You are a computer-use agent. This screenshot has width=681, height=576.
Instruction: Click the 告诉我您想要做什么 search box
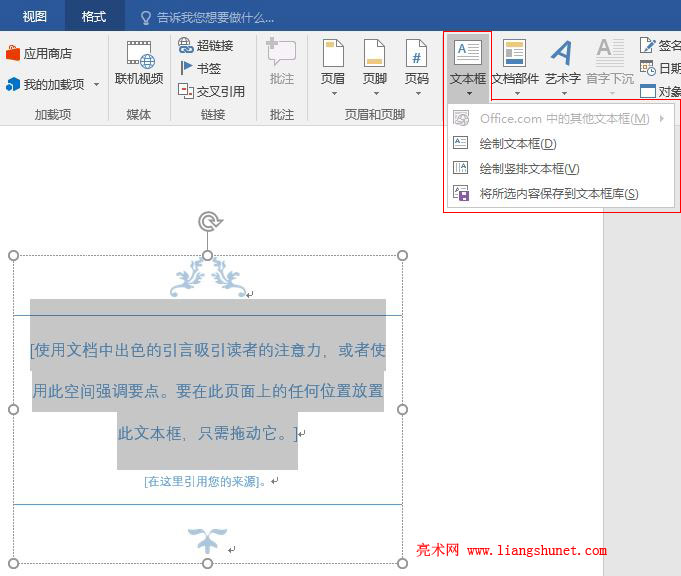click(x=215, y=18)
